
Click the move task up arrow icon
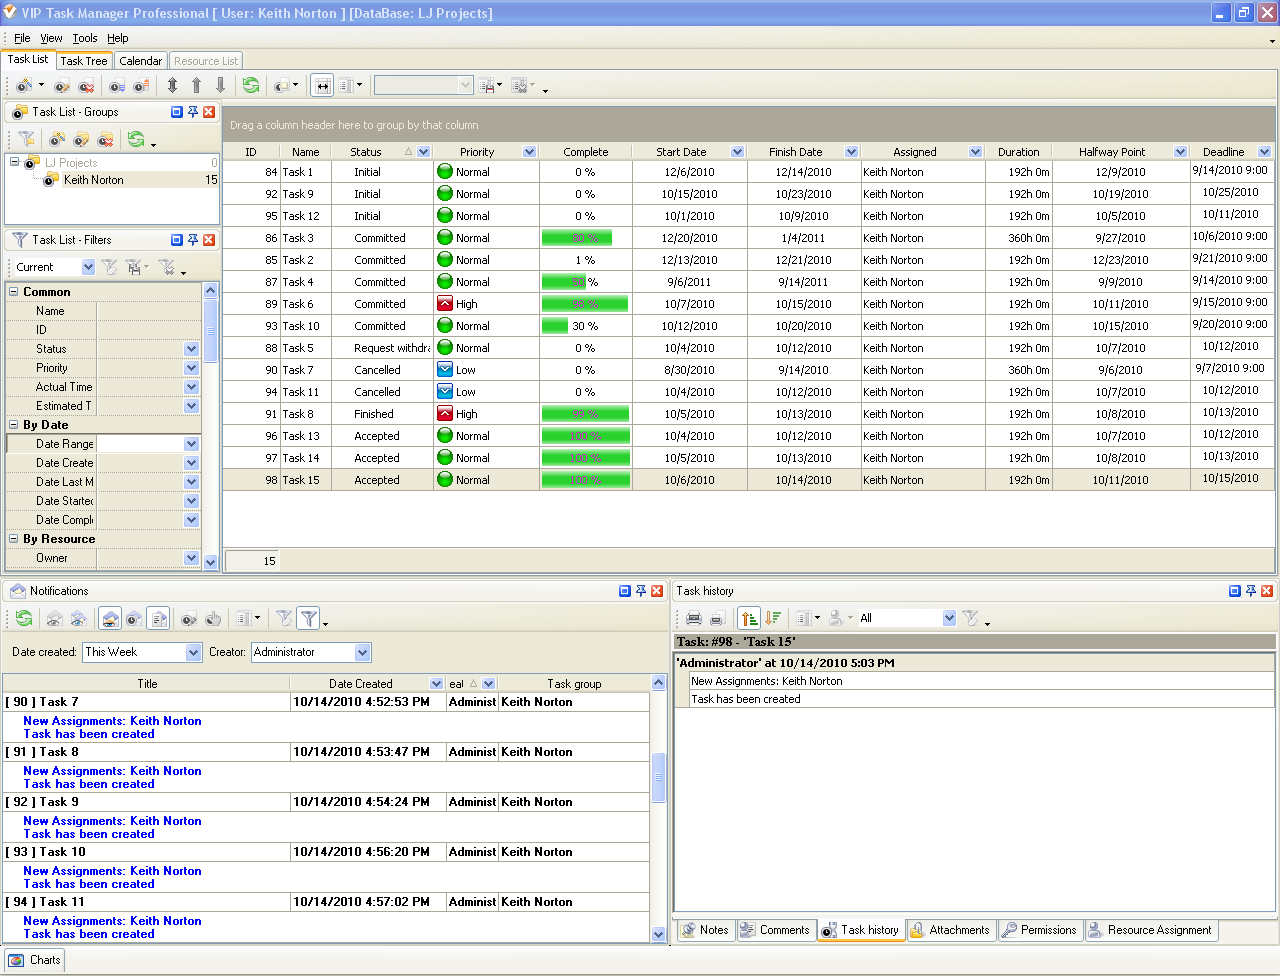pyautogui.click(x=197, y=86)
